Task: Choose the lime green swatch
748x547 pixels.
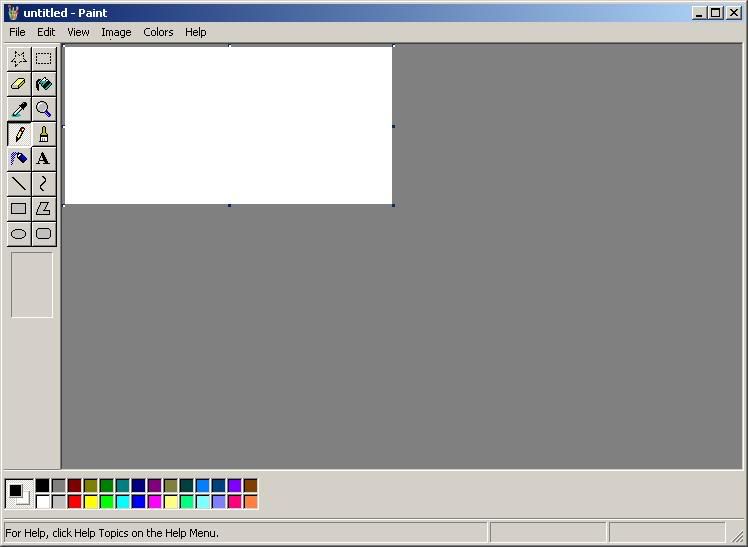Action: 106,502
